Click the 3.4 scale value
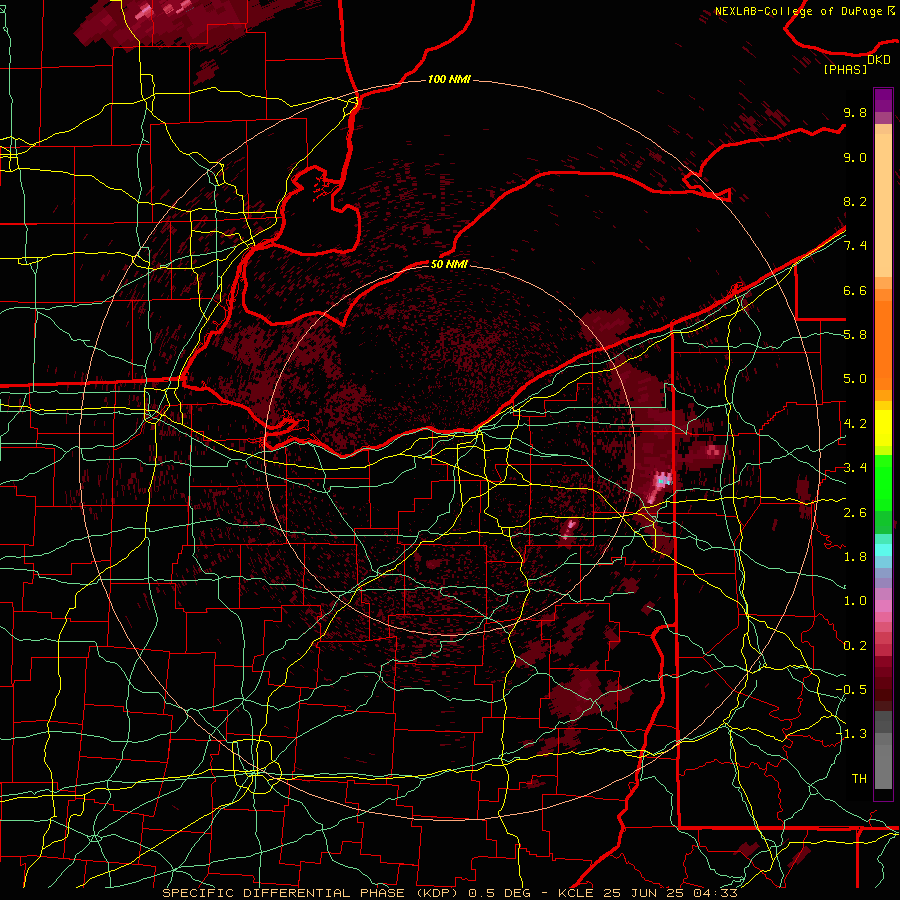The height and width of the screenshot is (900, 900). coord(855,468)
